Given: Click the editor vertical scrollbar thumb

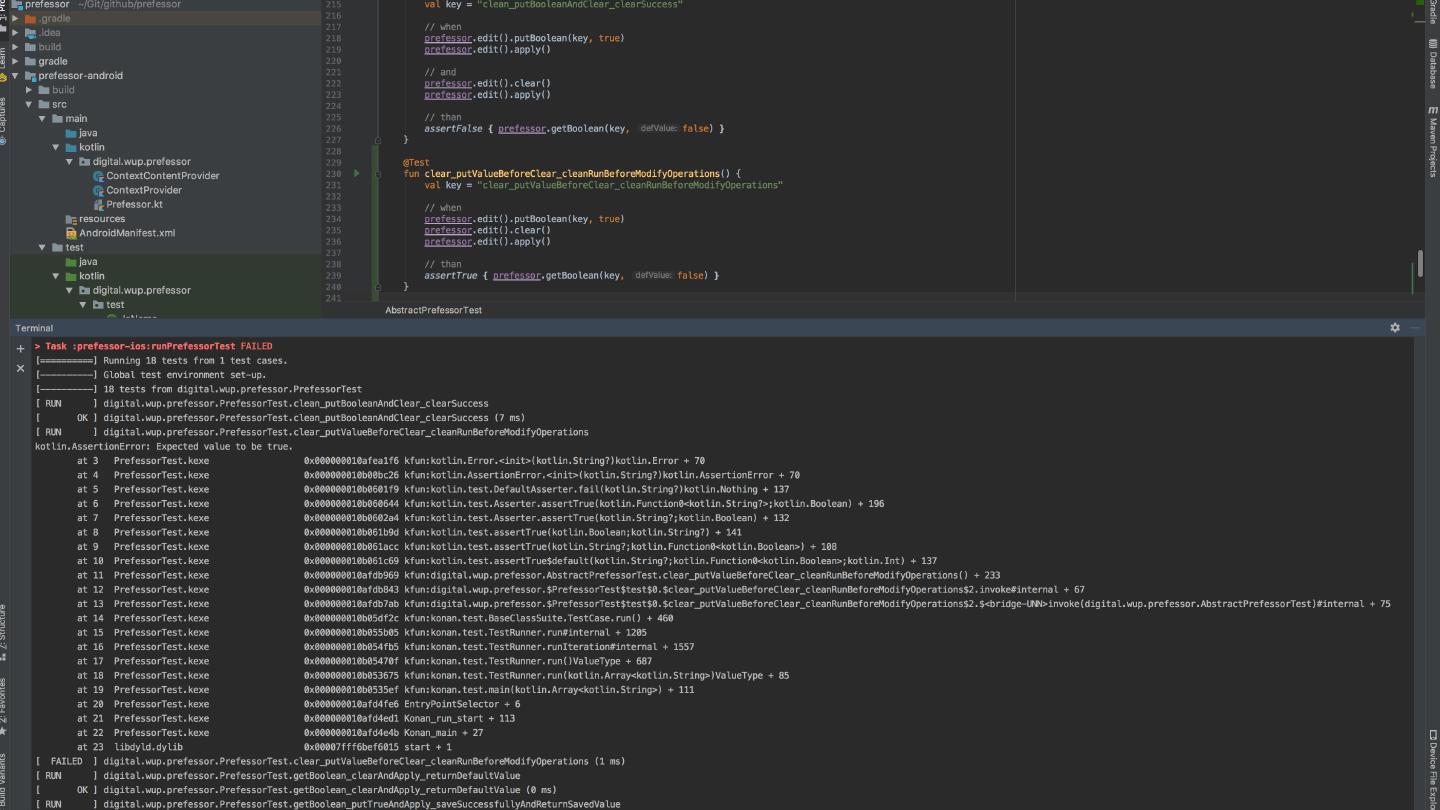Looking at the screenshot, I should pos(1419,263).
